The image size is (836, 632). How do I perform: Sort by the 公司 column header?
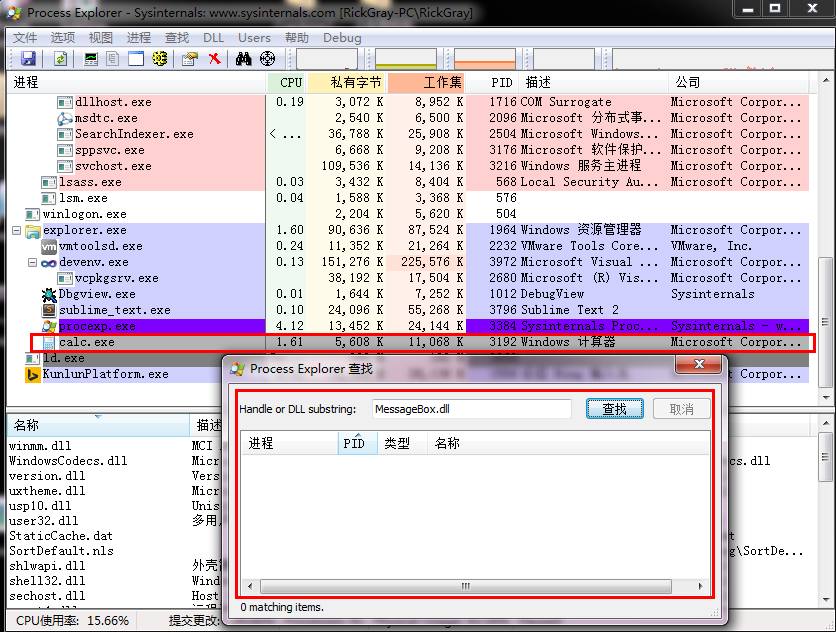tap(738, 83)
